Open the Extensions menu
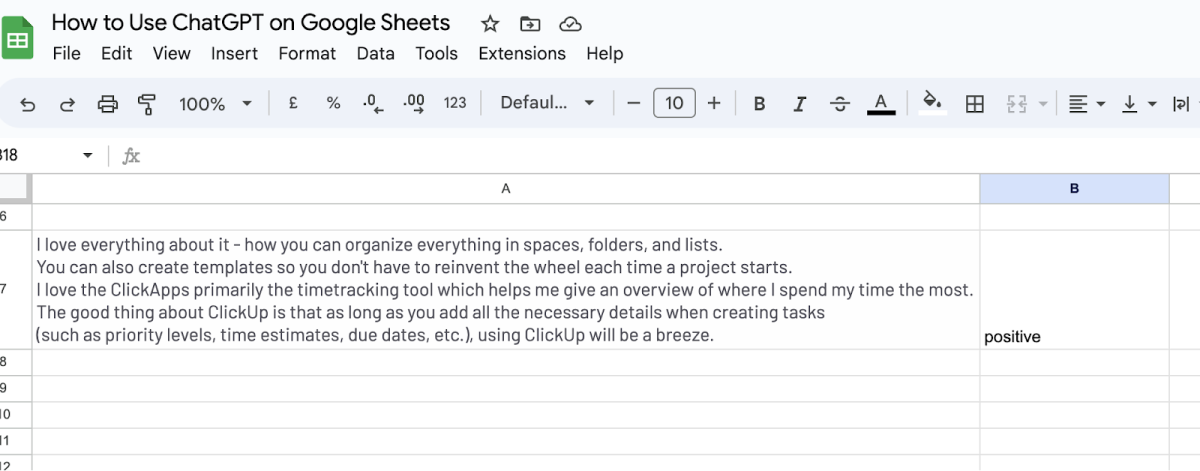Viewport: 1200px width, 471px height. pyautogui.click(x=522, y=53)
